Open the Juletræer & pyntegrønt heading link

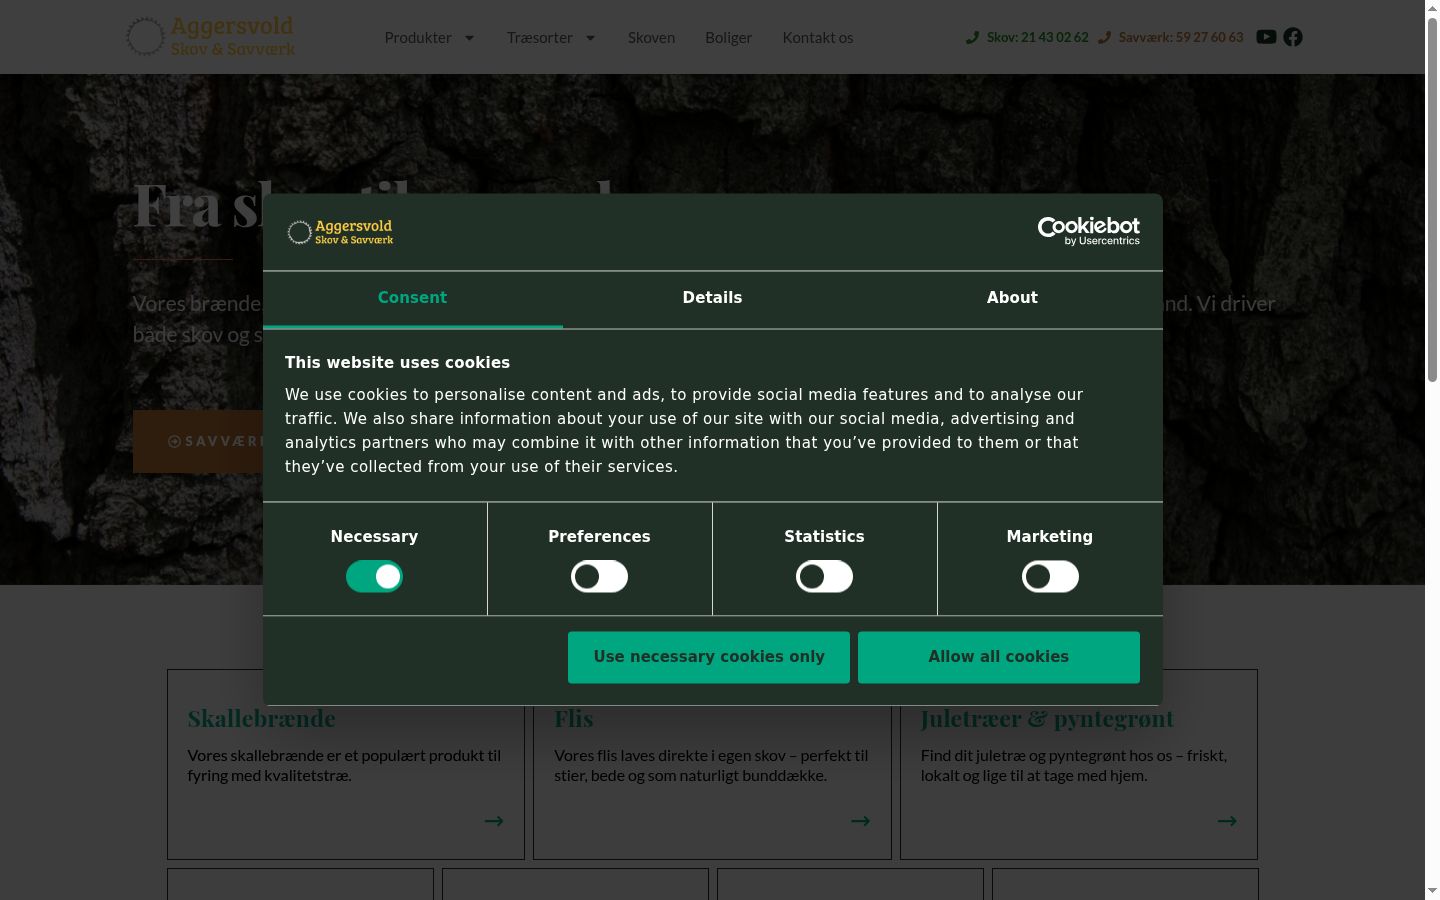pyautogui.click(x=1047, y=718)
